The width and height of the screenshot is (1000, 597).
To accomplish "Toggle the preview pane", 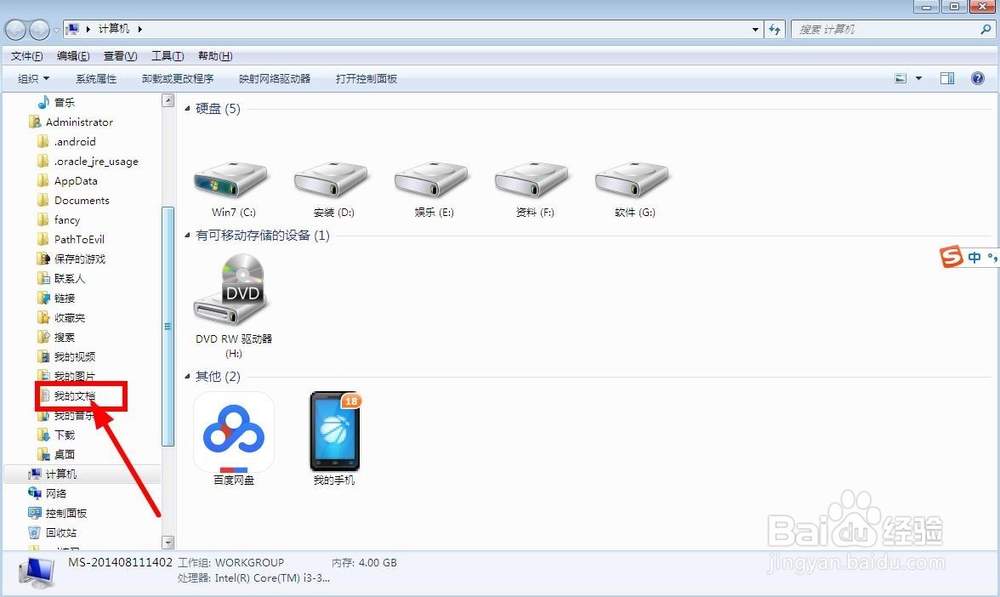I will (x=946, y=78).
